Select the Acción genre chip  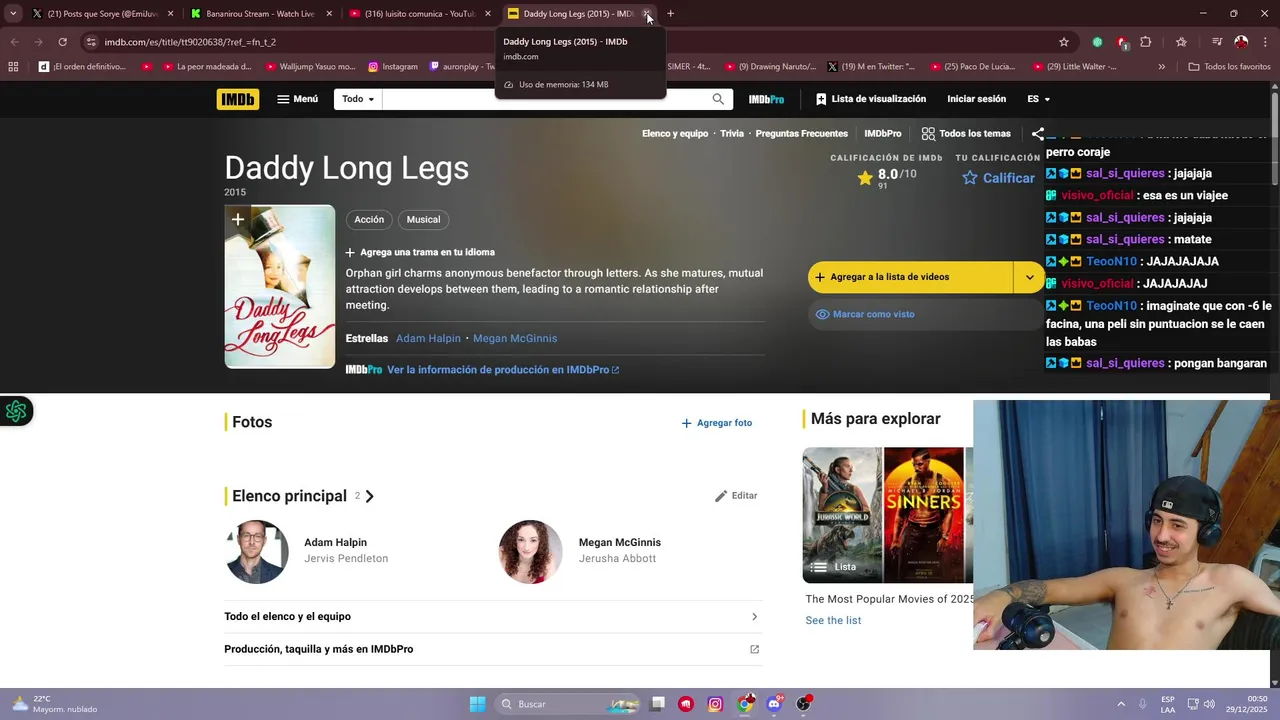369,220
